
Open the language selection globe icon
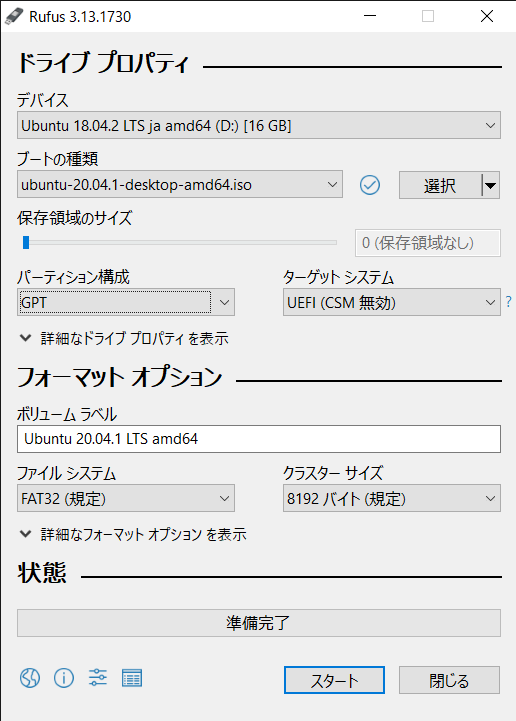(x=30, y=678)
